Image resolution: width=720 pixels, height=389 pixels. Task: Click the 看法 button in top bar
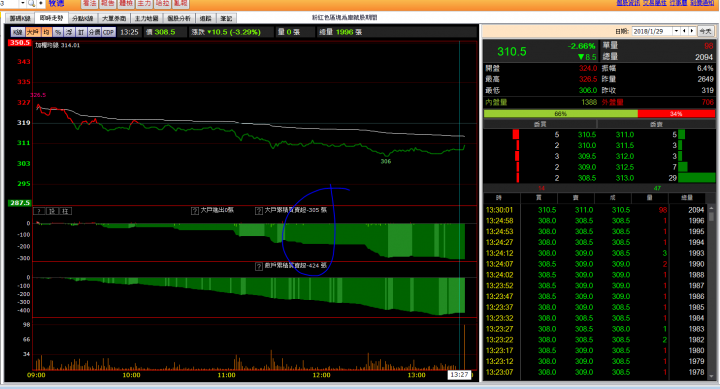[x=90, y=3]
